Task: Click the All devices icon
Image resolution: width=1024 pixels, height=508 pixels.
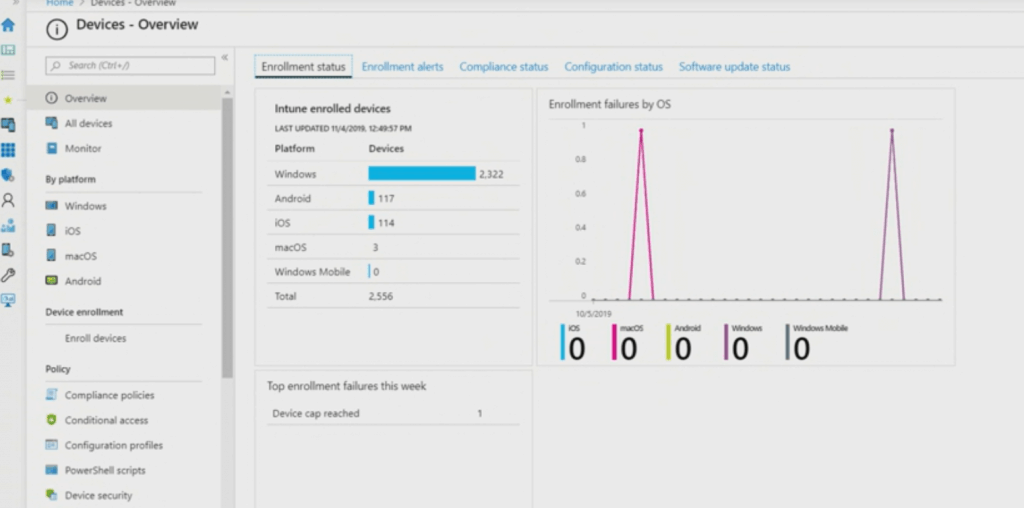Action: click(x=51, y=123)
